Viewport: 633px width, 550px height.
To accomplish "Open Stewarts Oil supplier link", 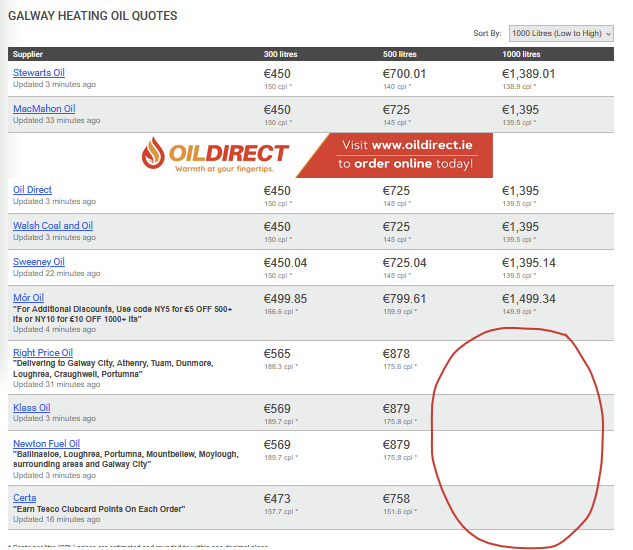I will [x=39, y=73].
